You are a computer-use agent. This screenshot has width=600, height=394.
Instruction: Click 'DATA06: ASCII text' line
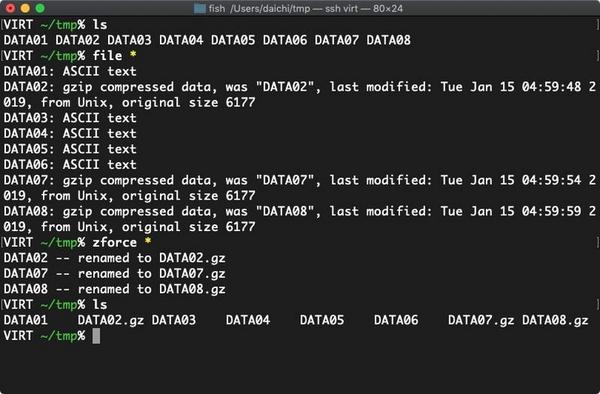tap(70, 164)
